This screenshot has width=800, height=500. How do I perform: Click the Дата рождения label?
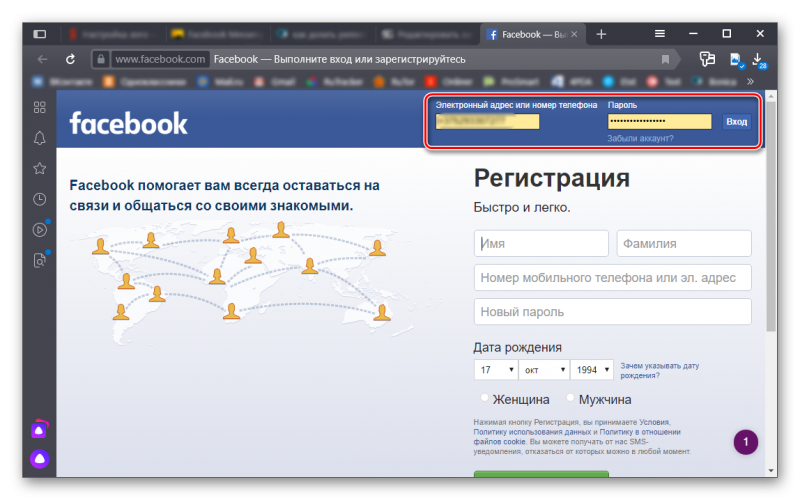[517, 347]
